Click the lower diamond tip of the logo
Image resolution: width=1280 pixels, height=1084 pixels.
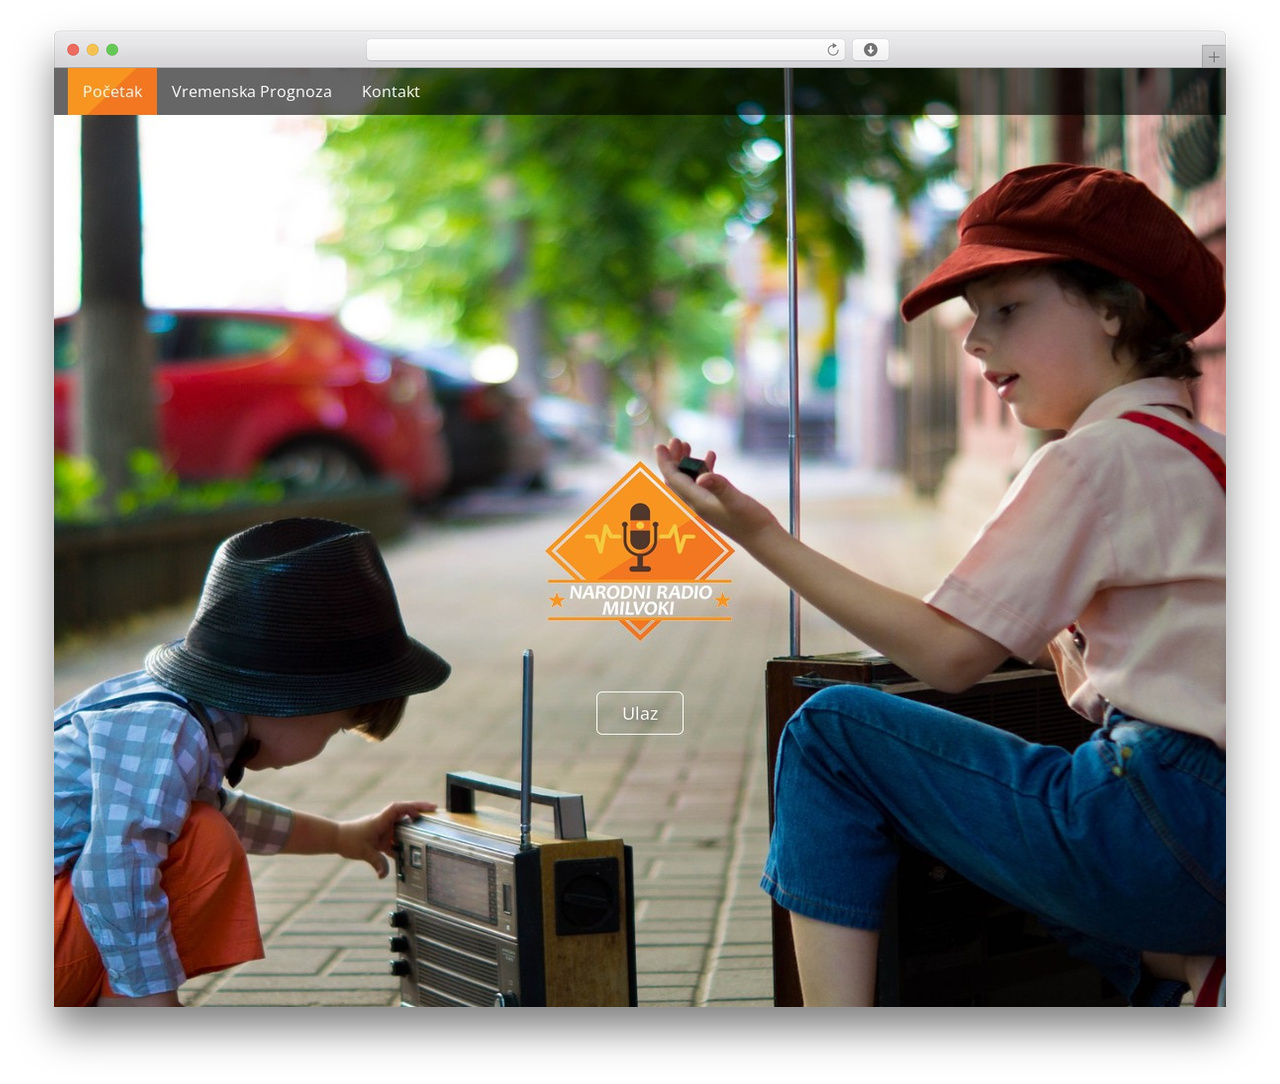click(x=640, y=629)
